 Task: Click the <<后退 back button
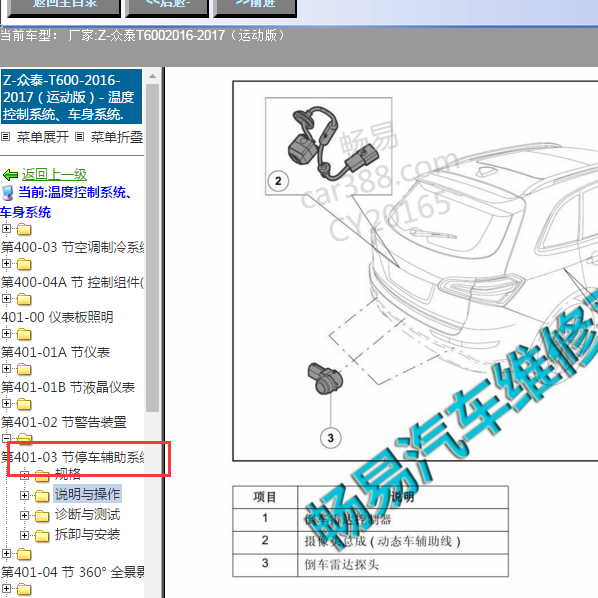coord(167,7)
